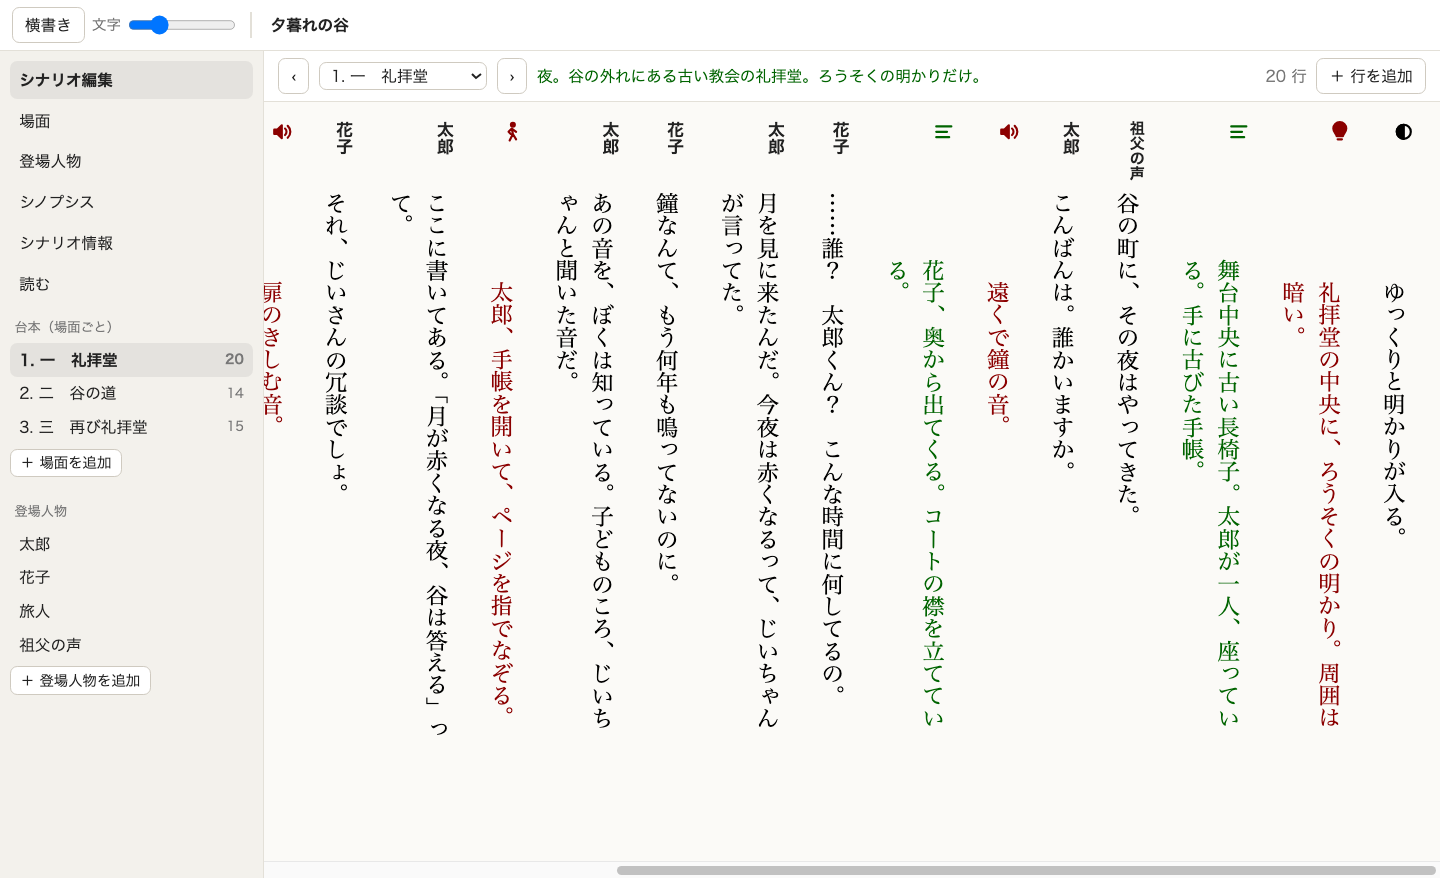
Task: Click the dialogue それ、じいさんの冗談でしょ。
Action: (x=336, y=342)
